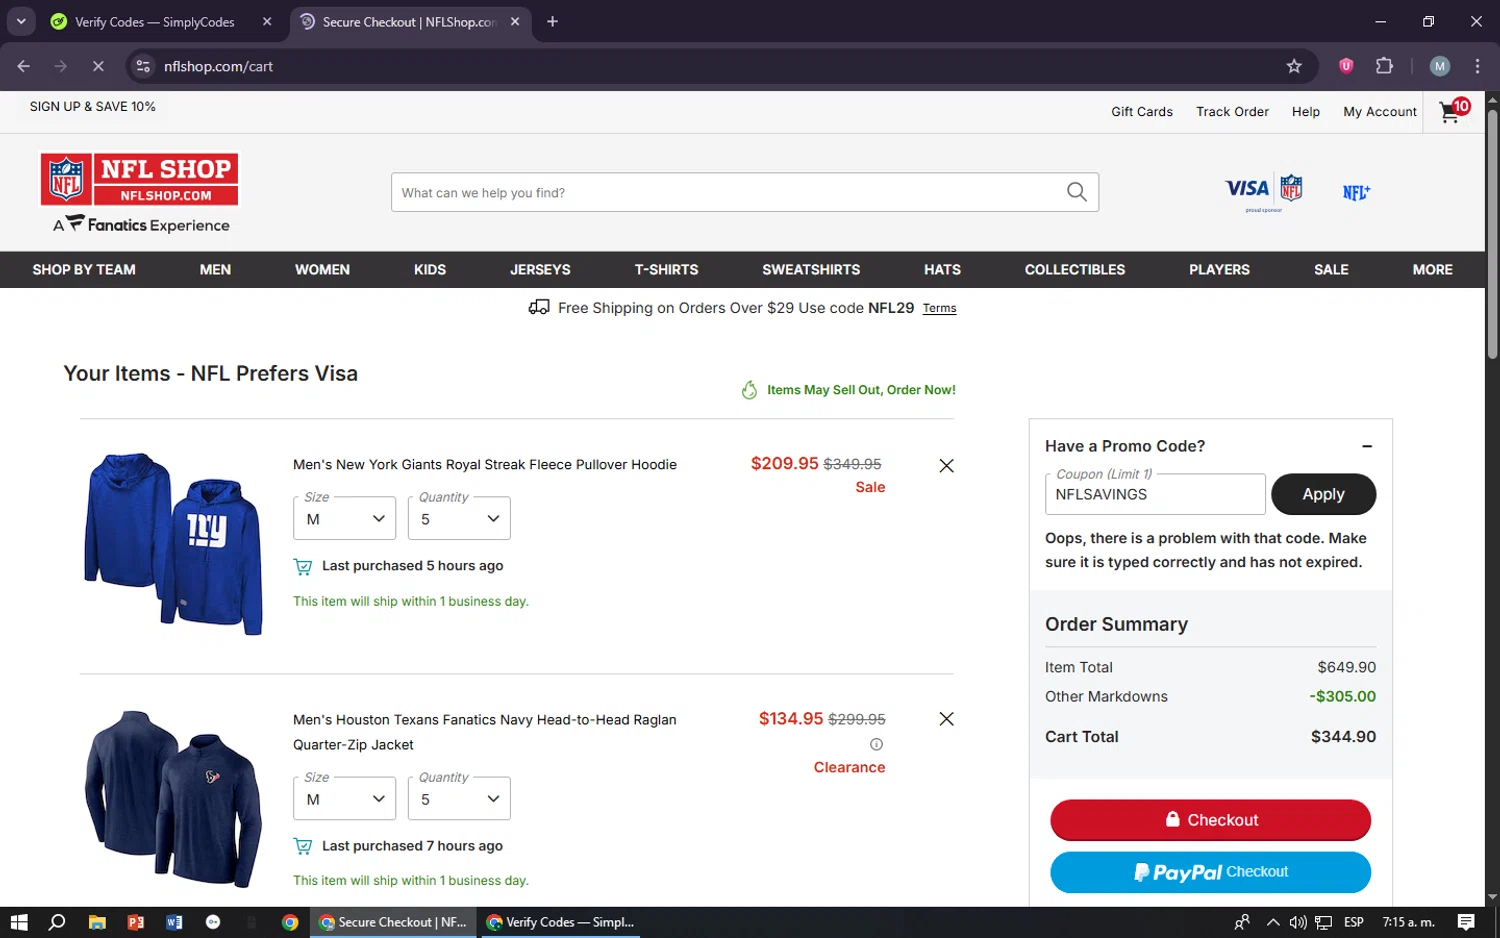Open the notification center icon
The height and width of the screenshot is (938, 1500).
[1466, 922]
